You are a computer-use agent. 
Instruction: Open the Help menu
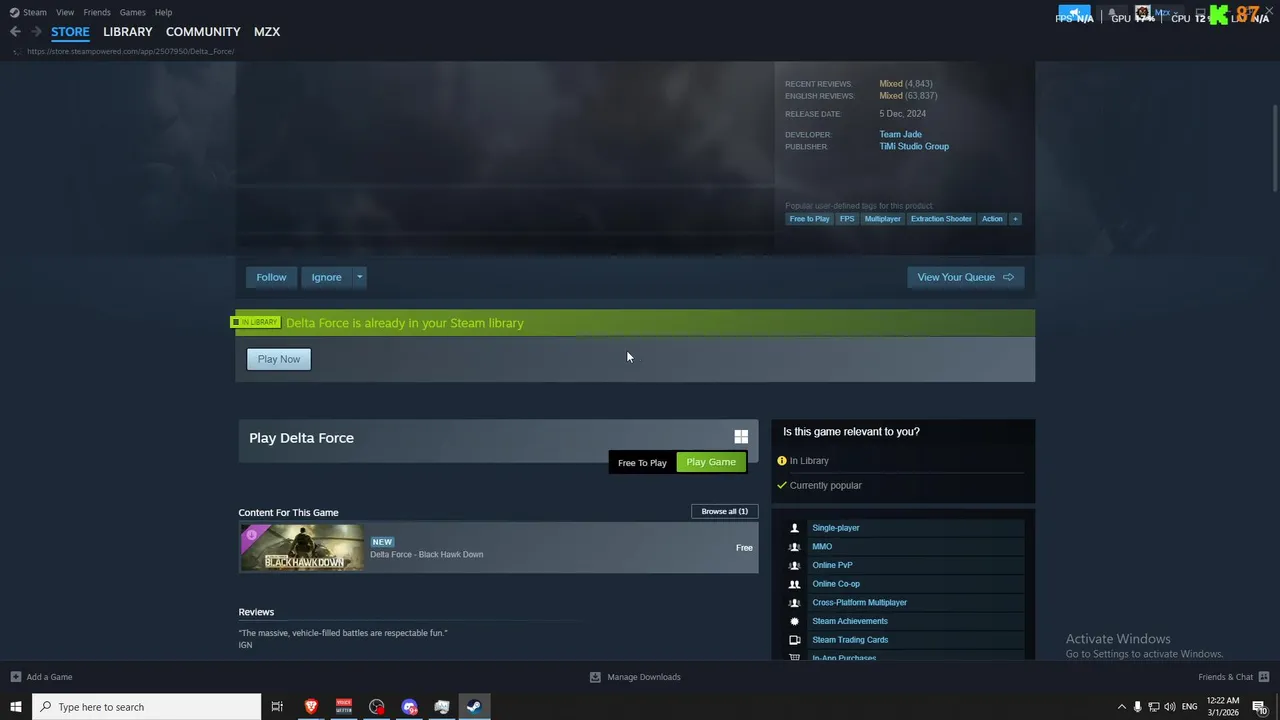[x=163, y=12]
